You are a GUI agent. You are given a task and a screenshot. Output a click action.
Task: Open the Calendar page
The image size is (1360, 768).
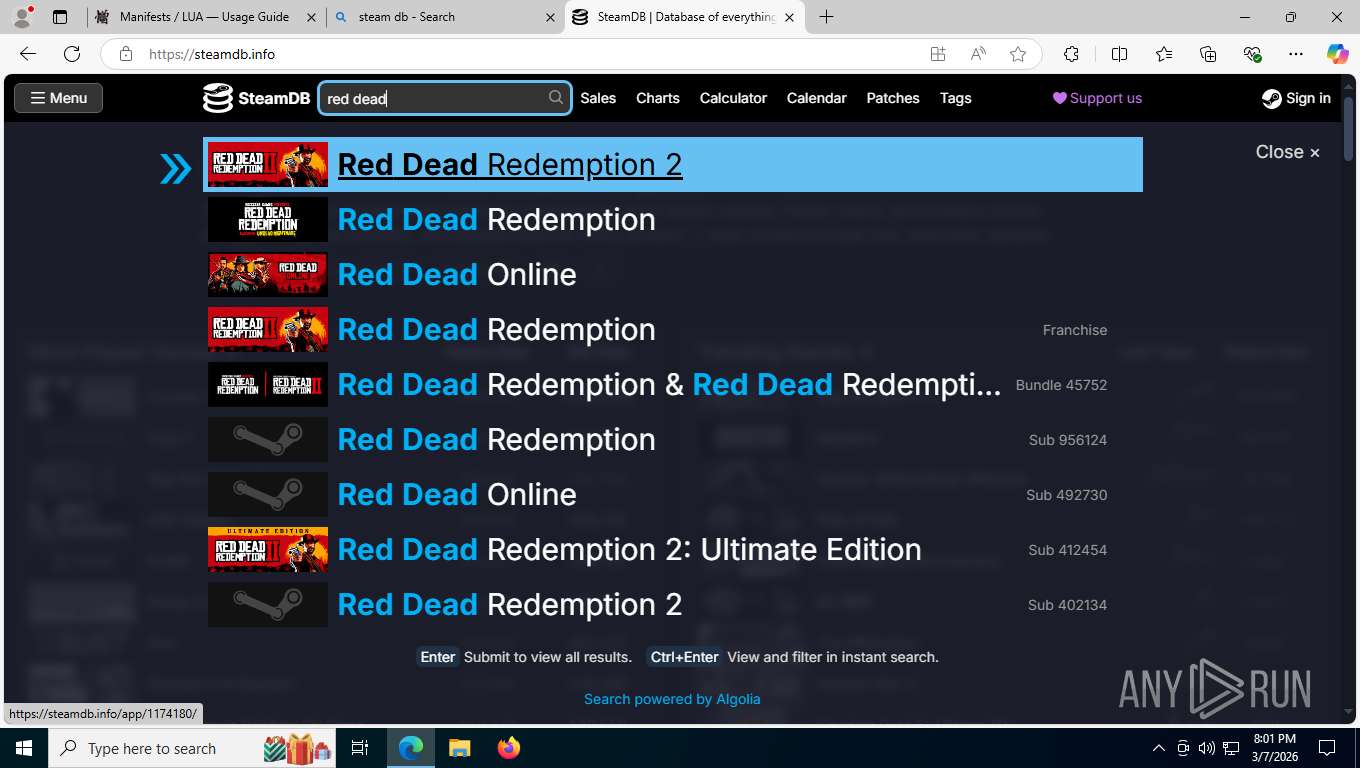pyautogui.click(x=817, y=98)
